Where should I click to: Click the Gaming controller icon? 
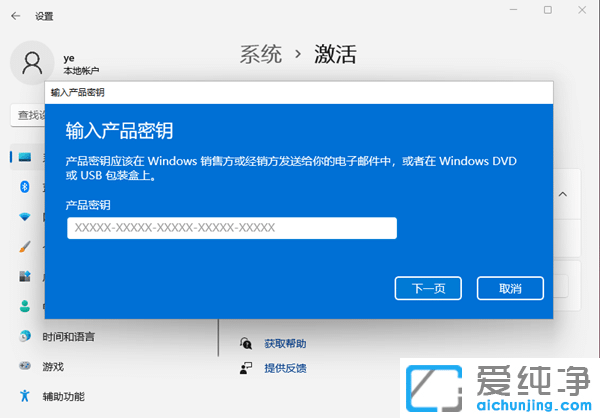point(25,366)
